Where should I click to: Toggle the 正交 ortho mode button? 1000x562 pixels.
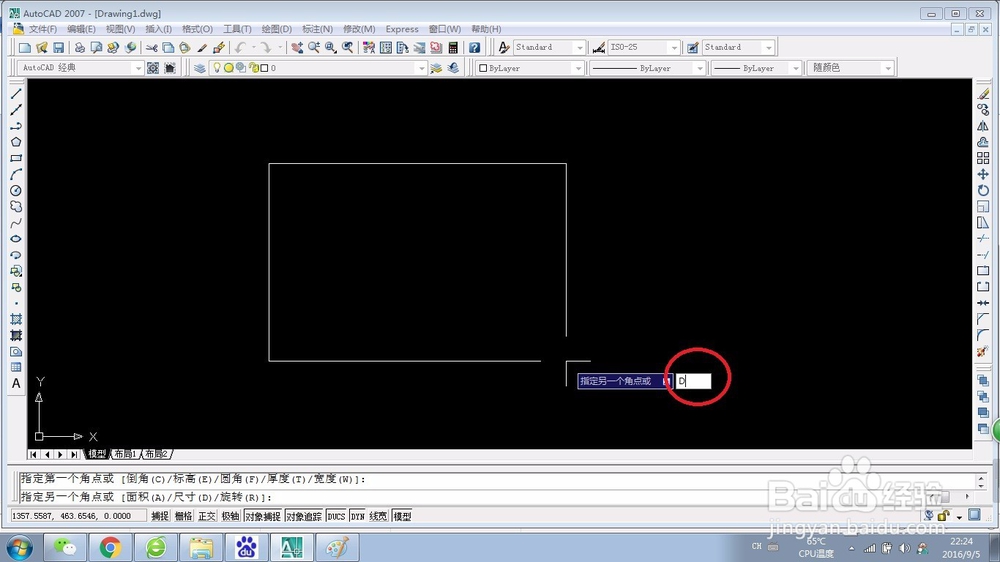tap(207, 516)
